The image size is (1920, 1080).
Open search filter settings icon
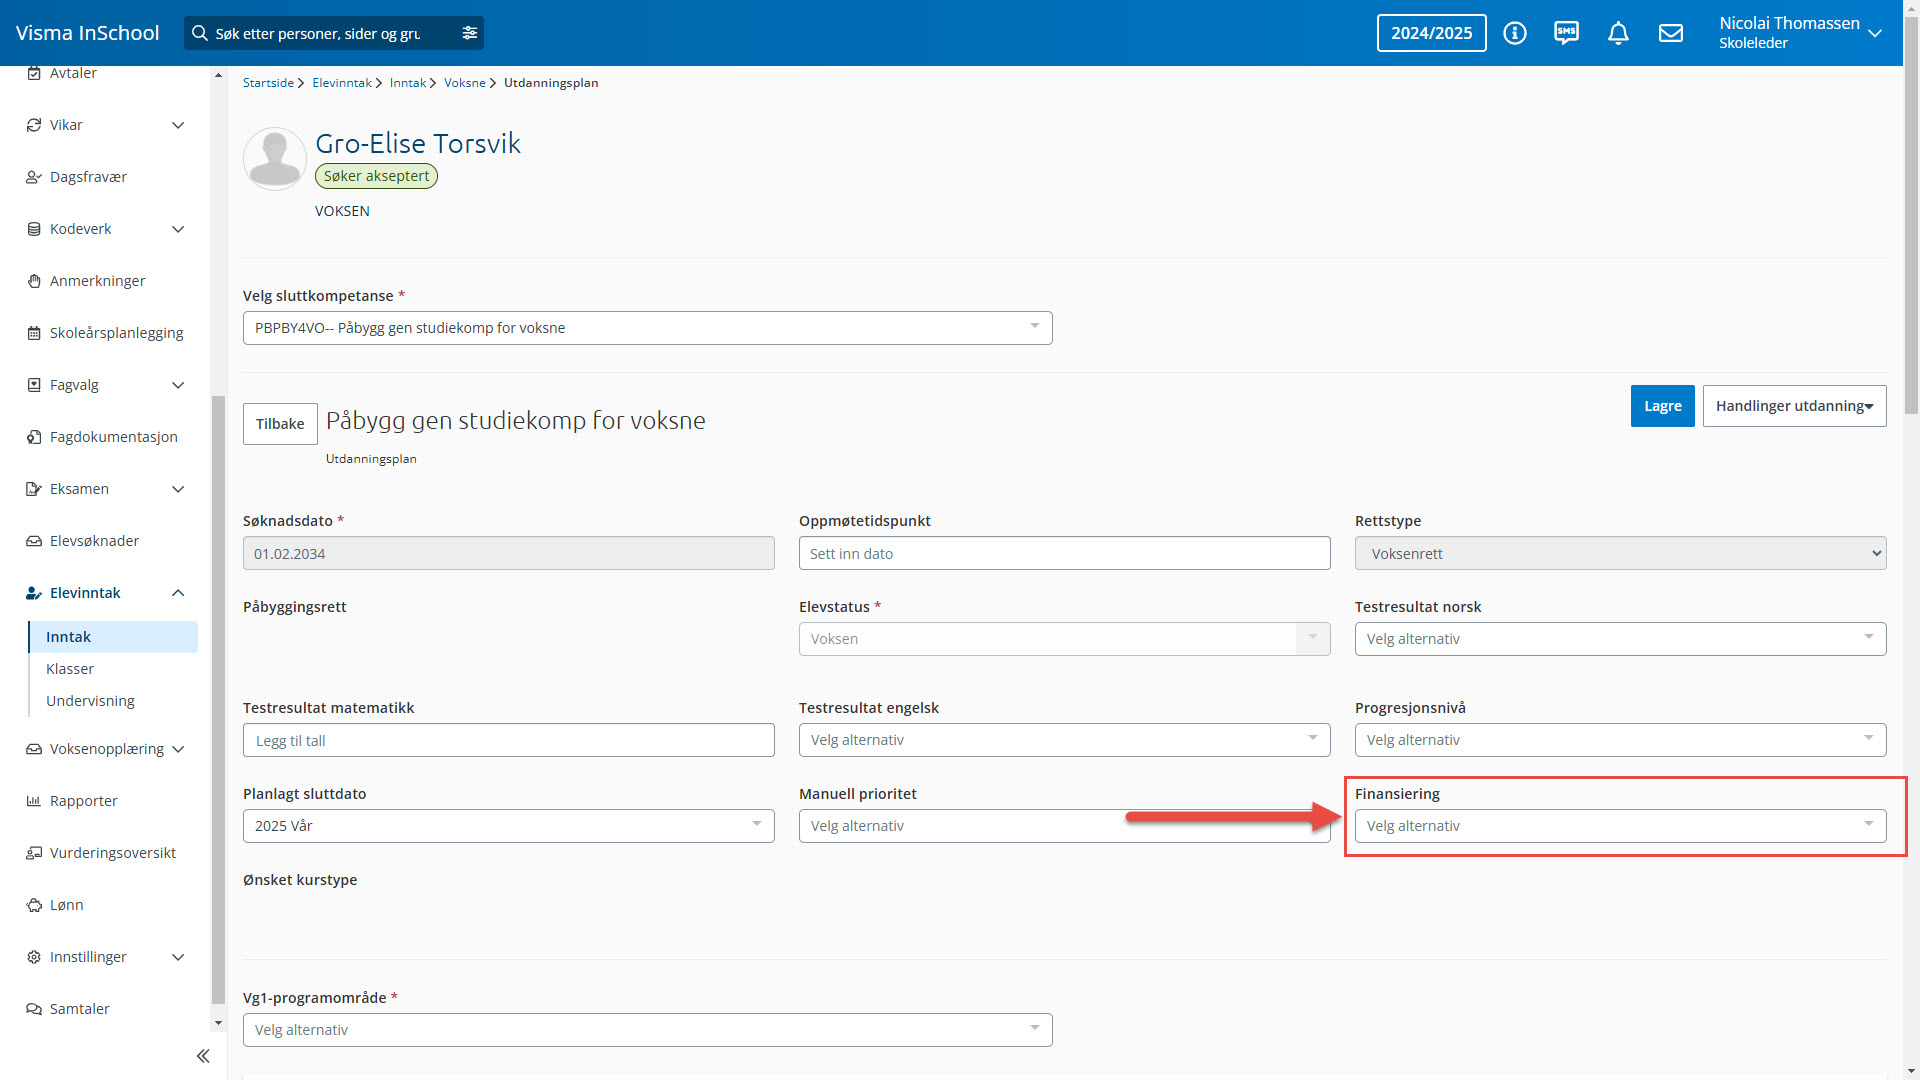(x=470, y=33)
